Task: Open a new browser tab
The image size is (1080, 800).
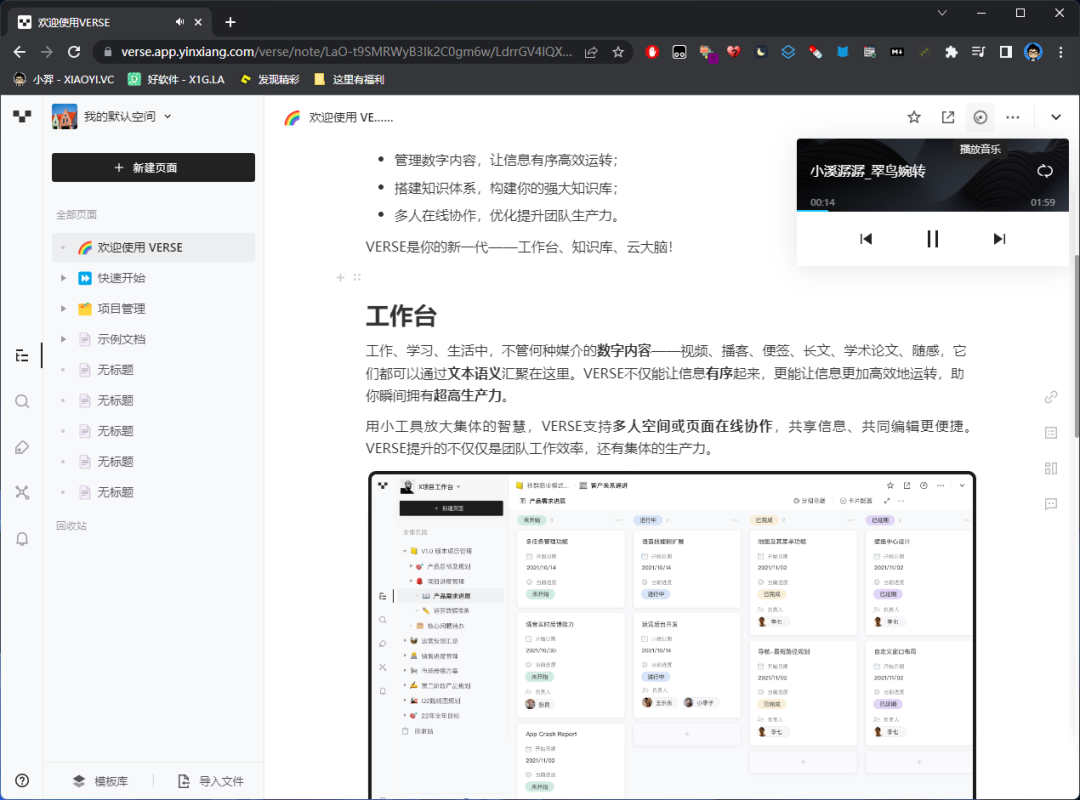Action: click(x=231, y=22)
